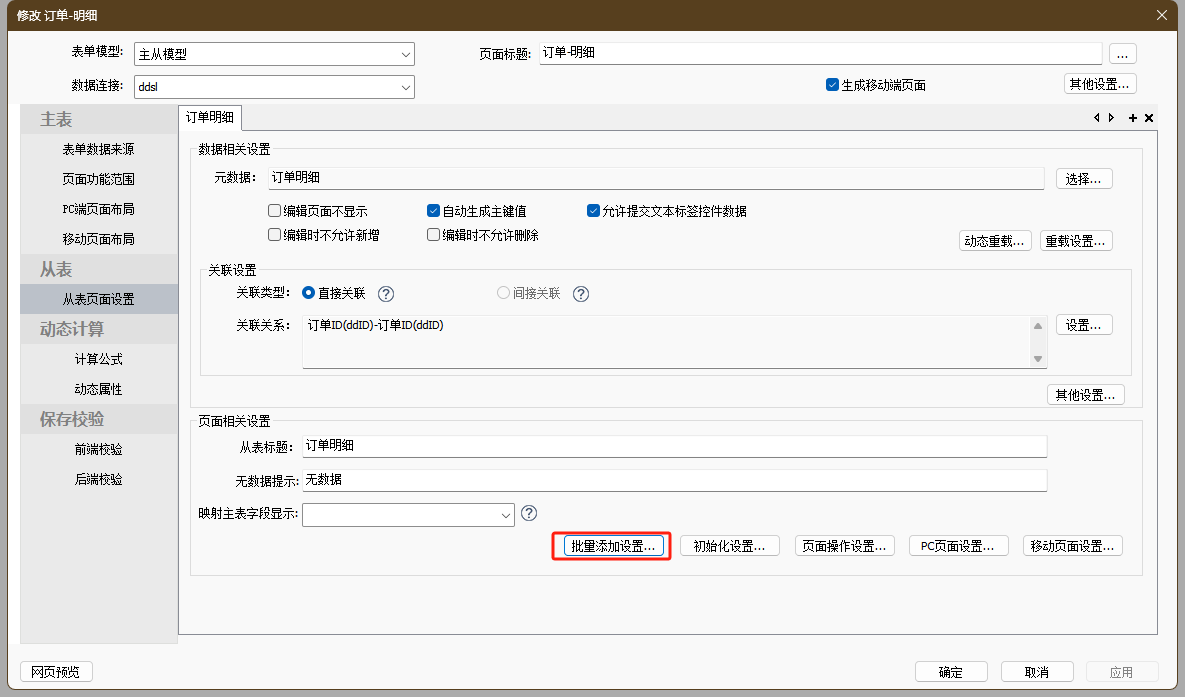
Task: Switch to the 订单明细 tab
Action: point(210,118)
